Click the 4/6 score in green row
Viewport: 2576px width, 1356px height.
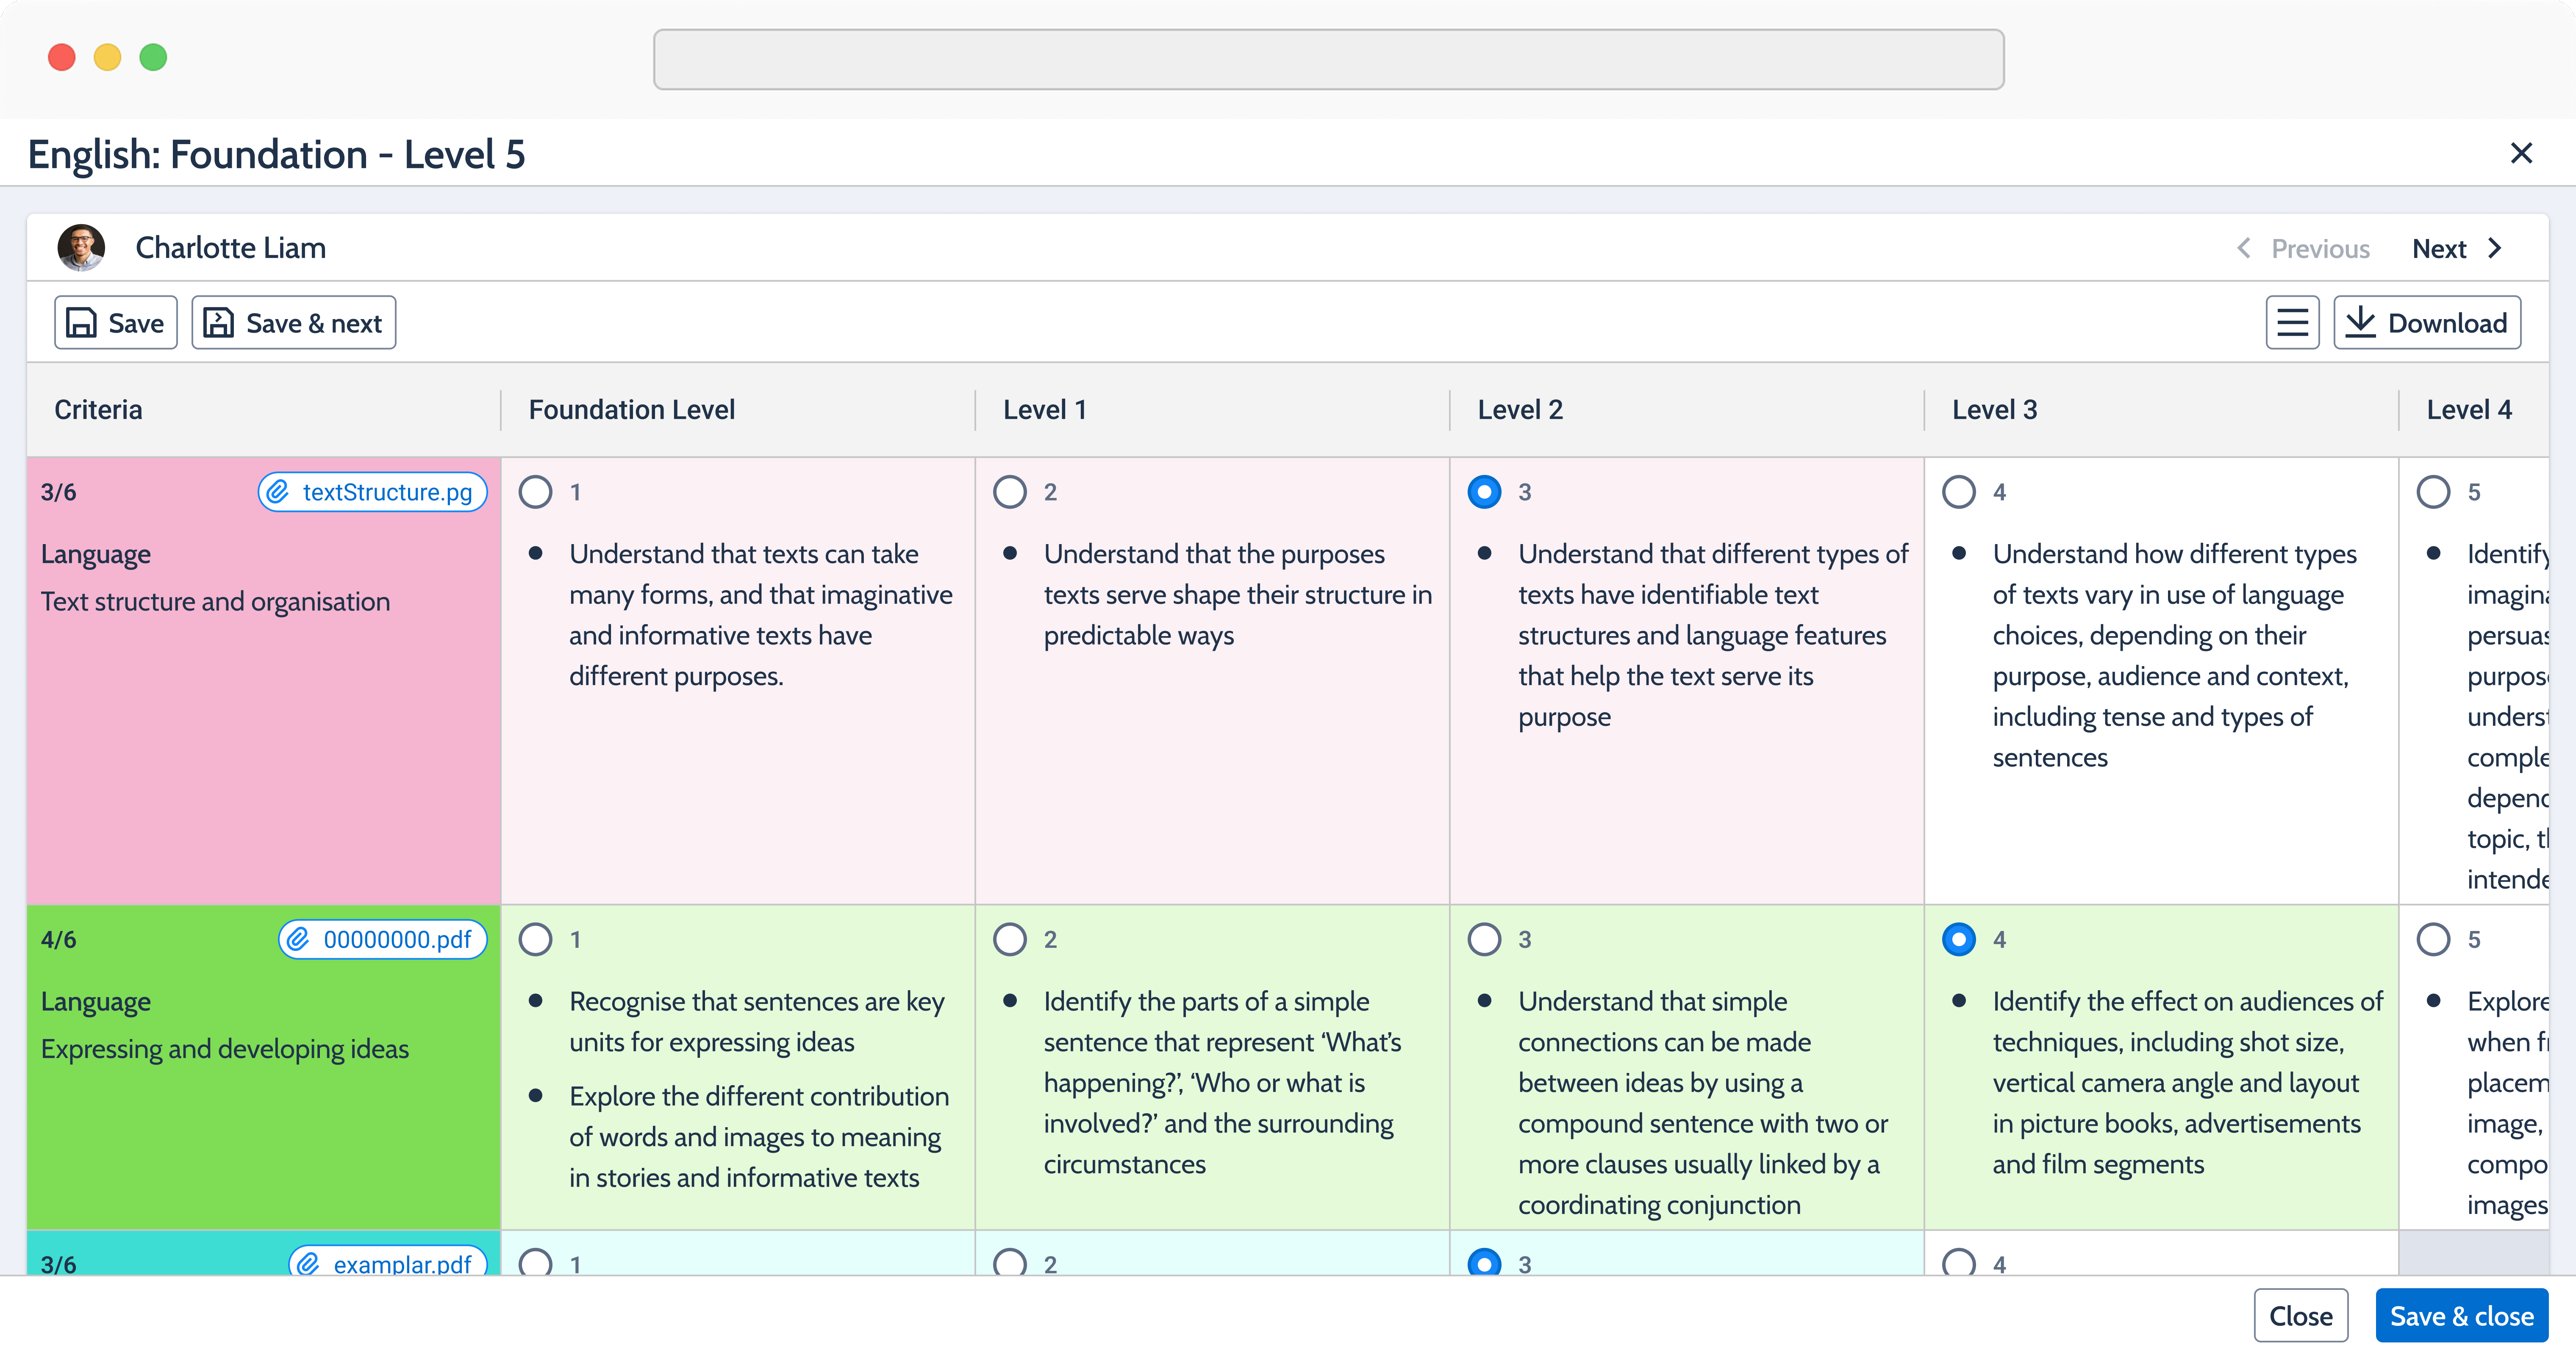click(58, 939)
